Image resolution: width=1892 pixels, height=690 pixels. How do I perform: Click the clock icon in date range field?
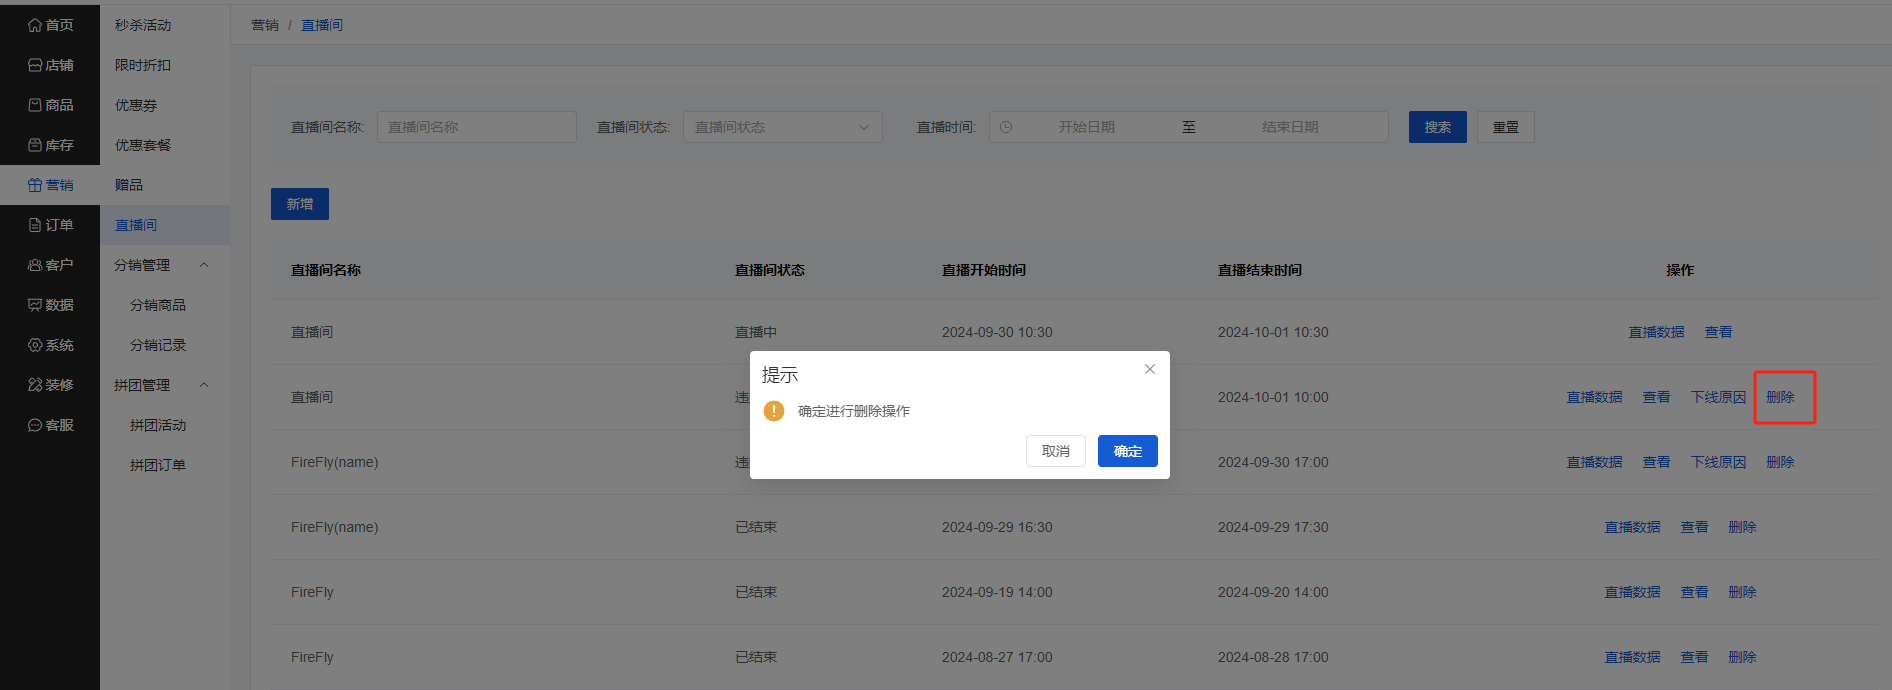pos(1006,127)
